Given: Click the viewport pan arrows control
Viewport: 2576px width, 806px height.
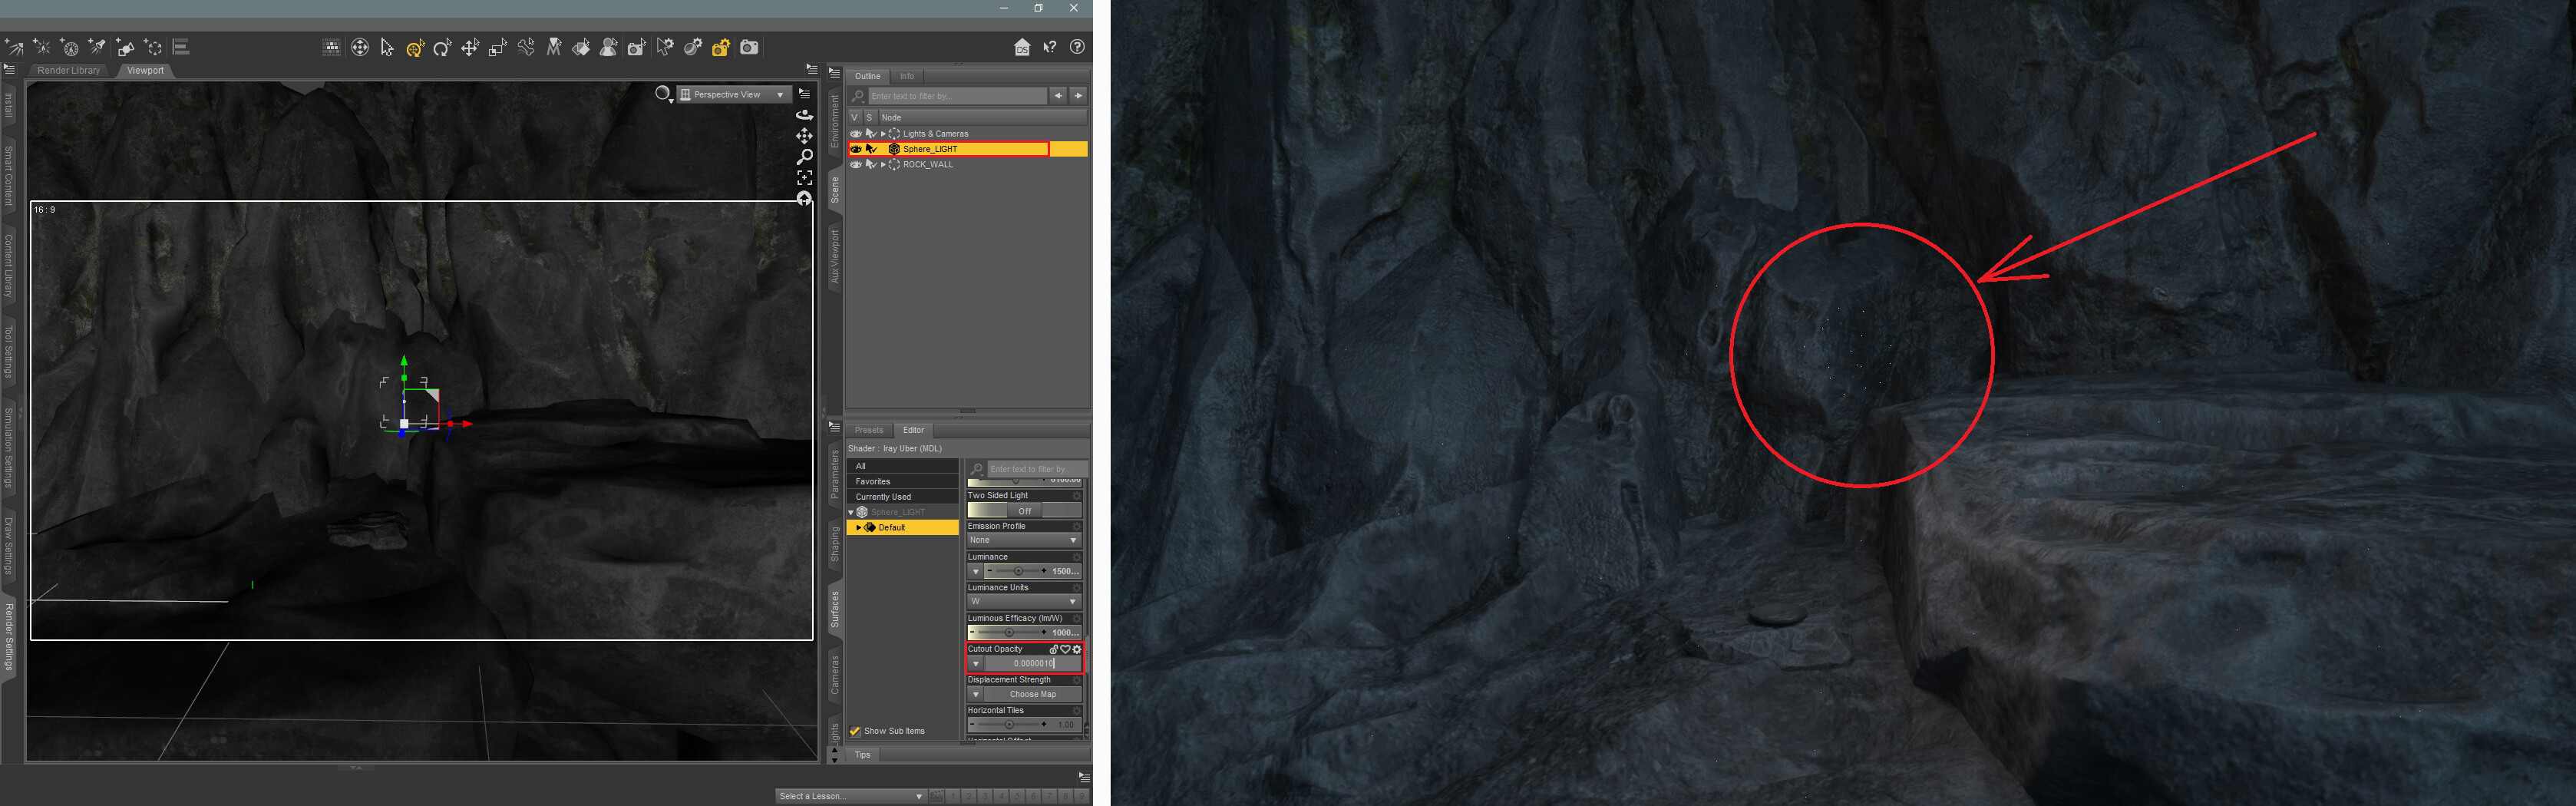Looking at the screenshot, I should 804,136.
